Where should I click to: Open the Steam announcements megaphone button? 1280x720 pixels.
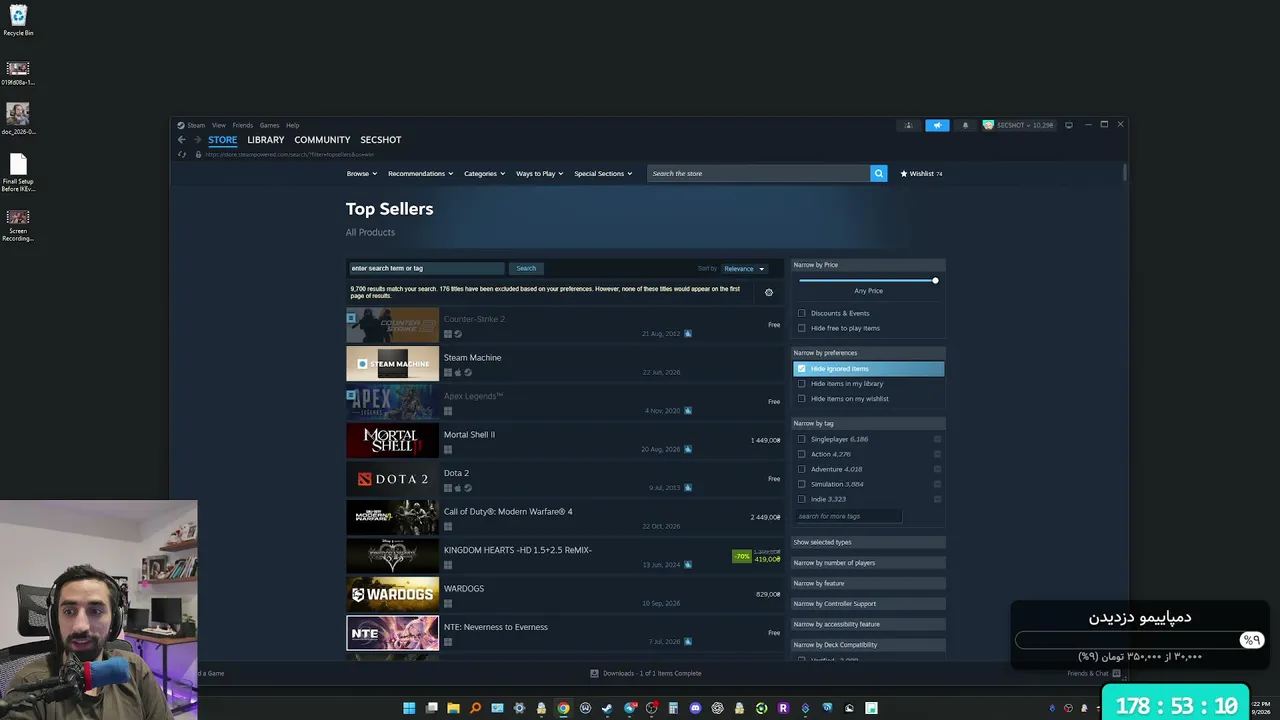coord(937,125)
